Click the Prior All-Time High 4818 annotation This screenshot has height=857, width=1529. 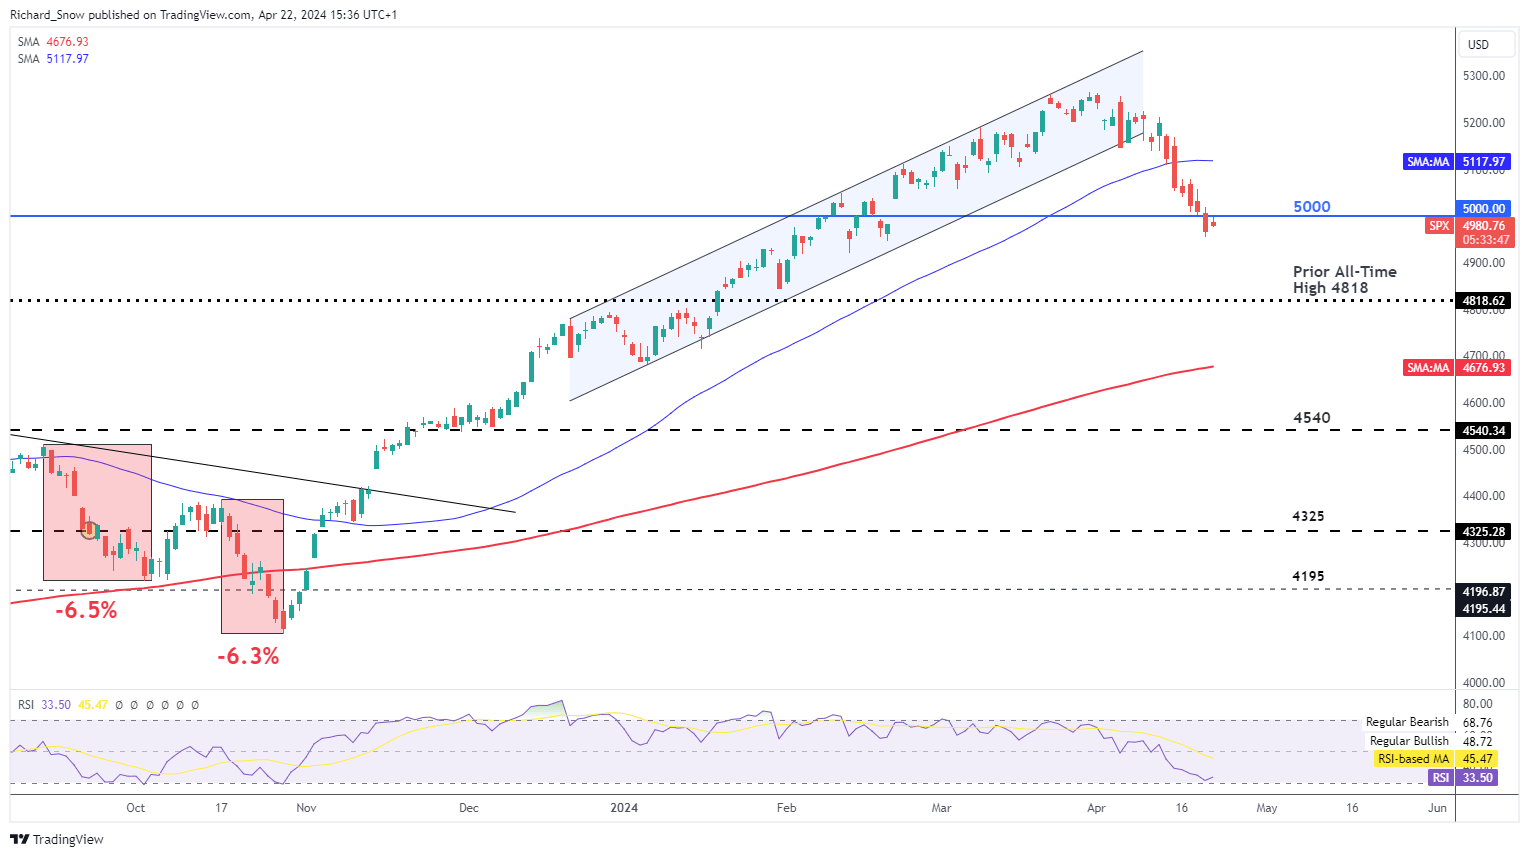[x=1344, y=280]
